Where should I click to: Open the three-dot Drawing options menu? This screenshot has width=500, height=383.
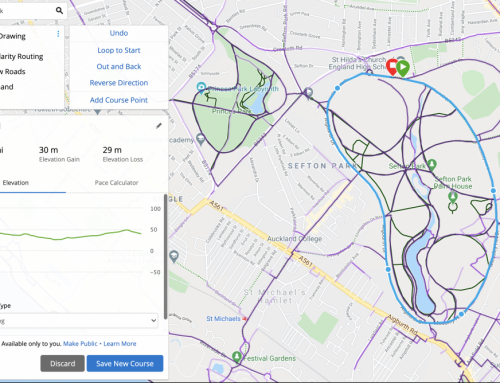pyautogui.click(x=58, y=34)
